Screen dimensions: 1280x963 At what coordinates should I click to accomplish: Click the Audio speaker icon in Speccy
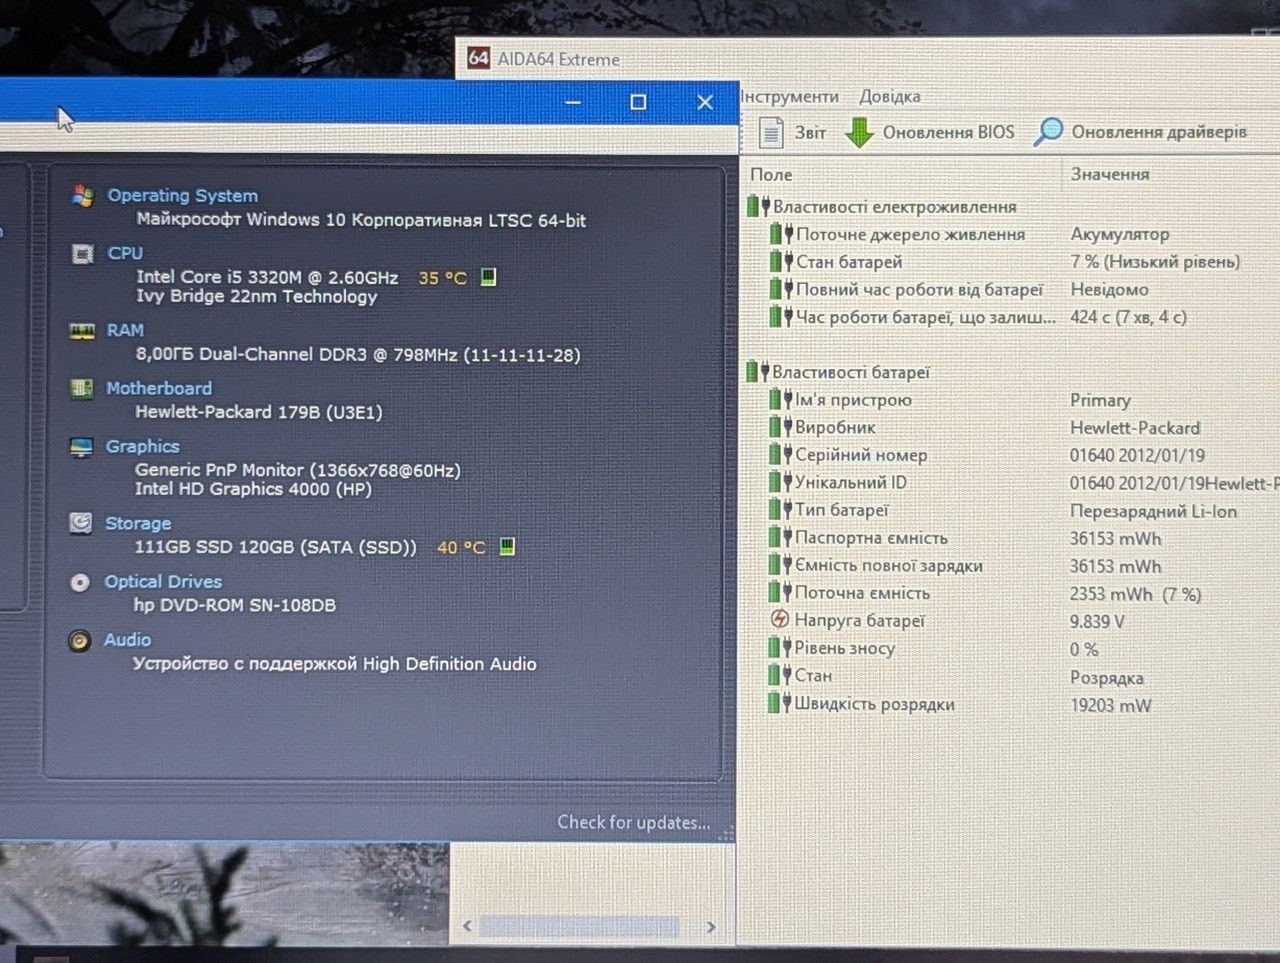click(x=79, y=641)
